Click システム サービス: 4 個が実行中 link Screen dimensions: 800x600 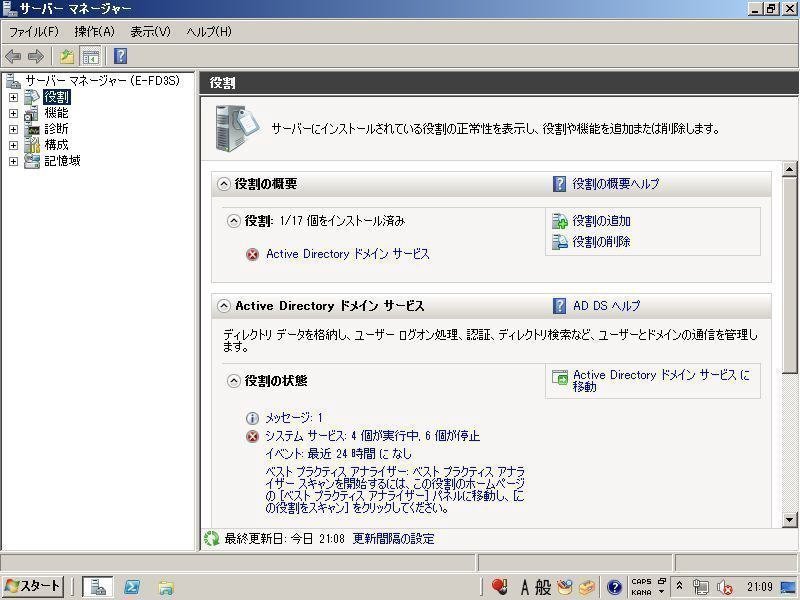tap(372, 436)
